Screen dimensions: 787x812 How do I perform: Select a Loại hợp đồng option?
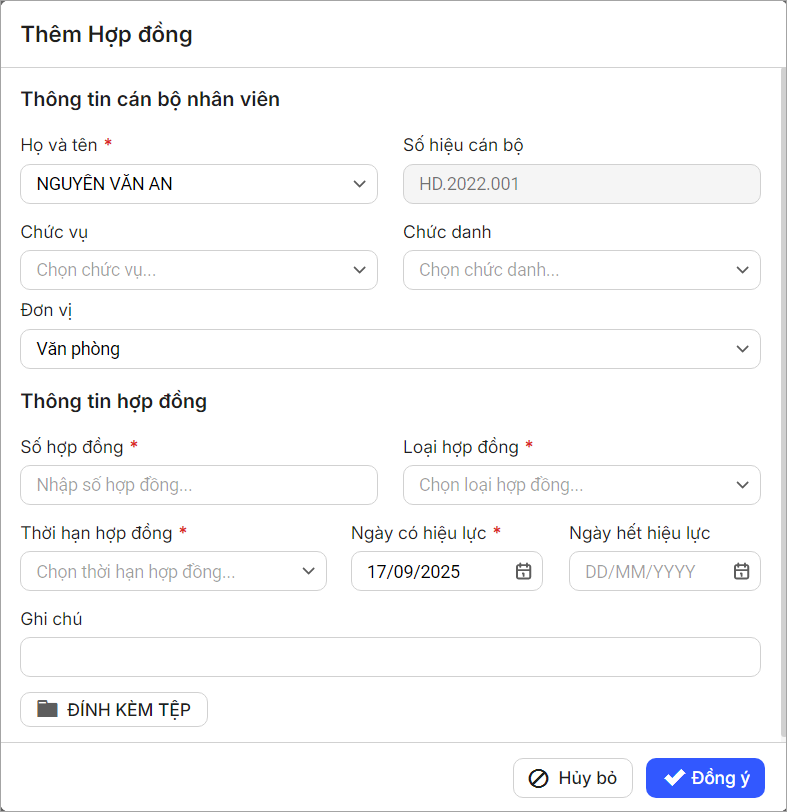(x=581, y=485)
